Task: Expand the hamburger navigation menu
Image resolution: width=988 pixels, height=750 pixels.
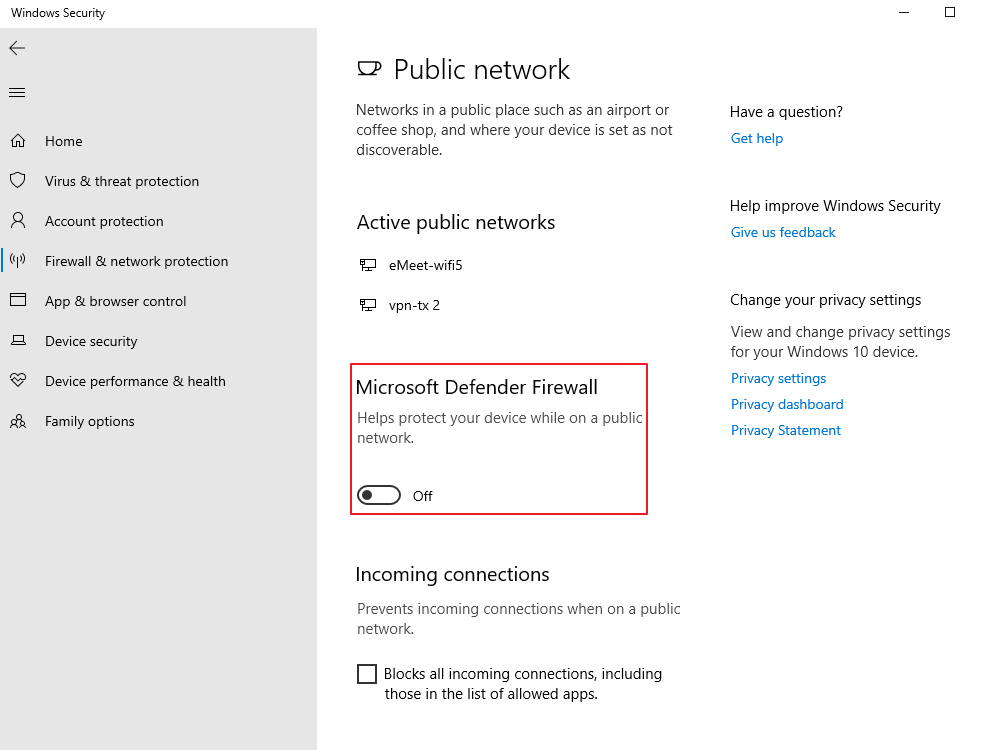Action: (17, 93)
